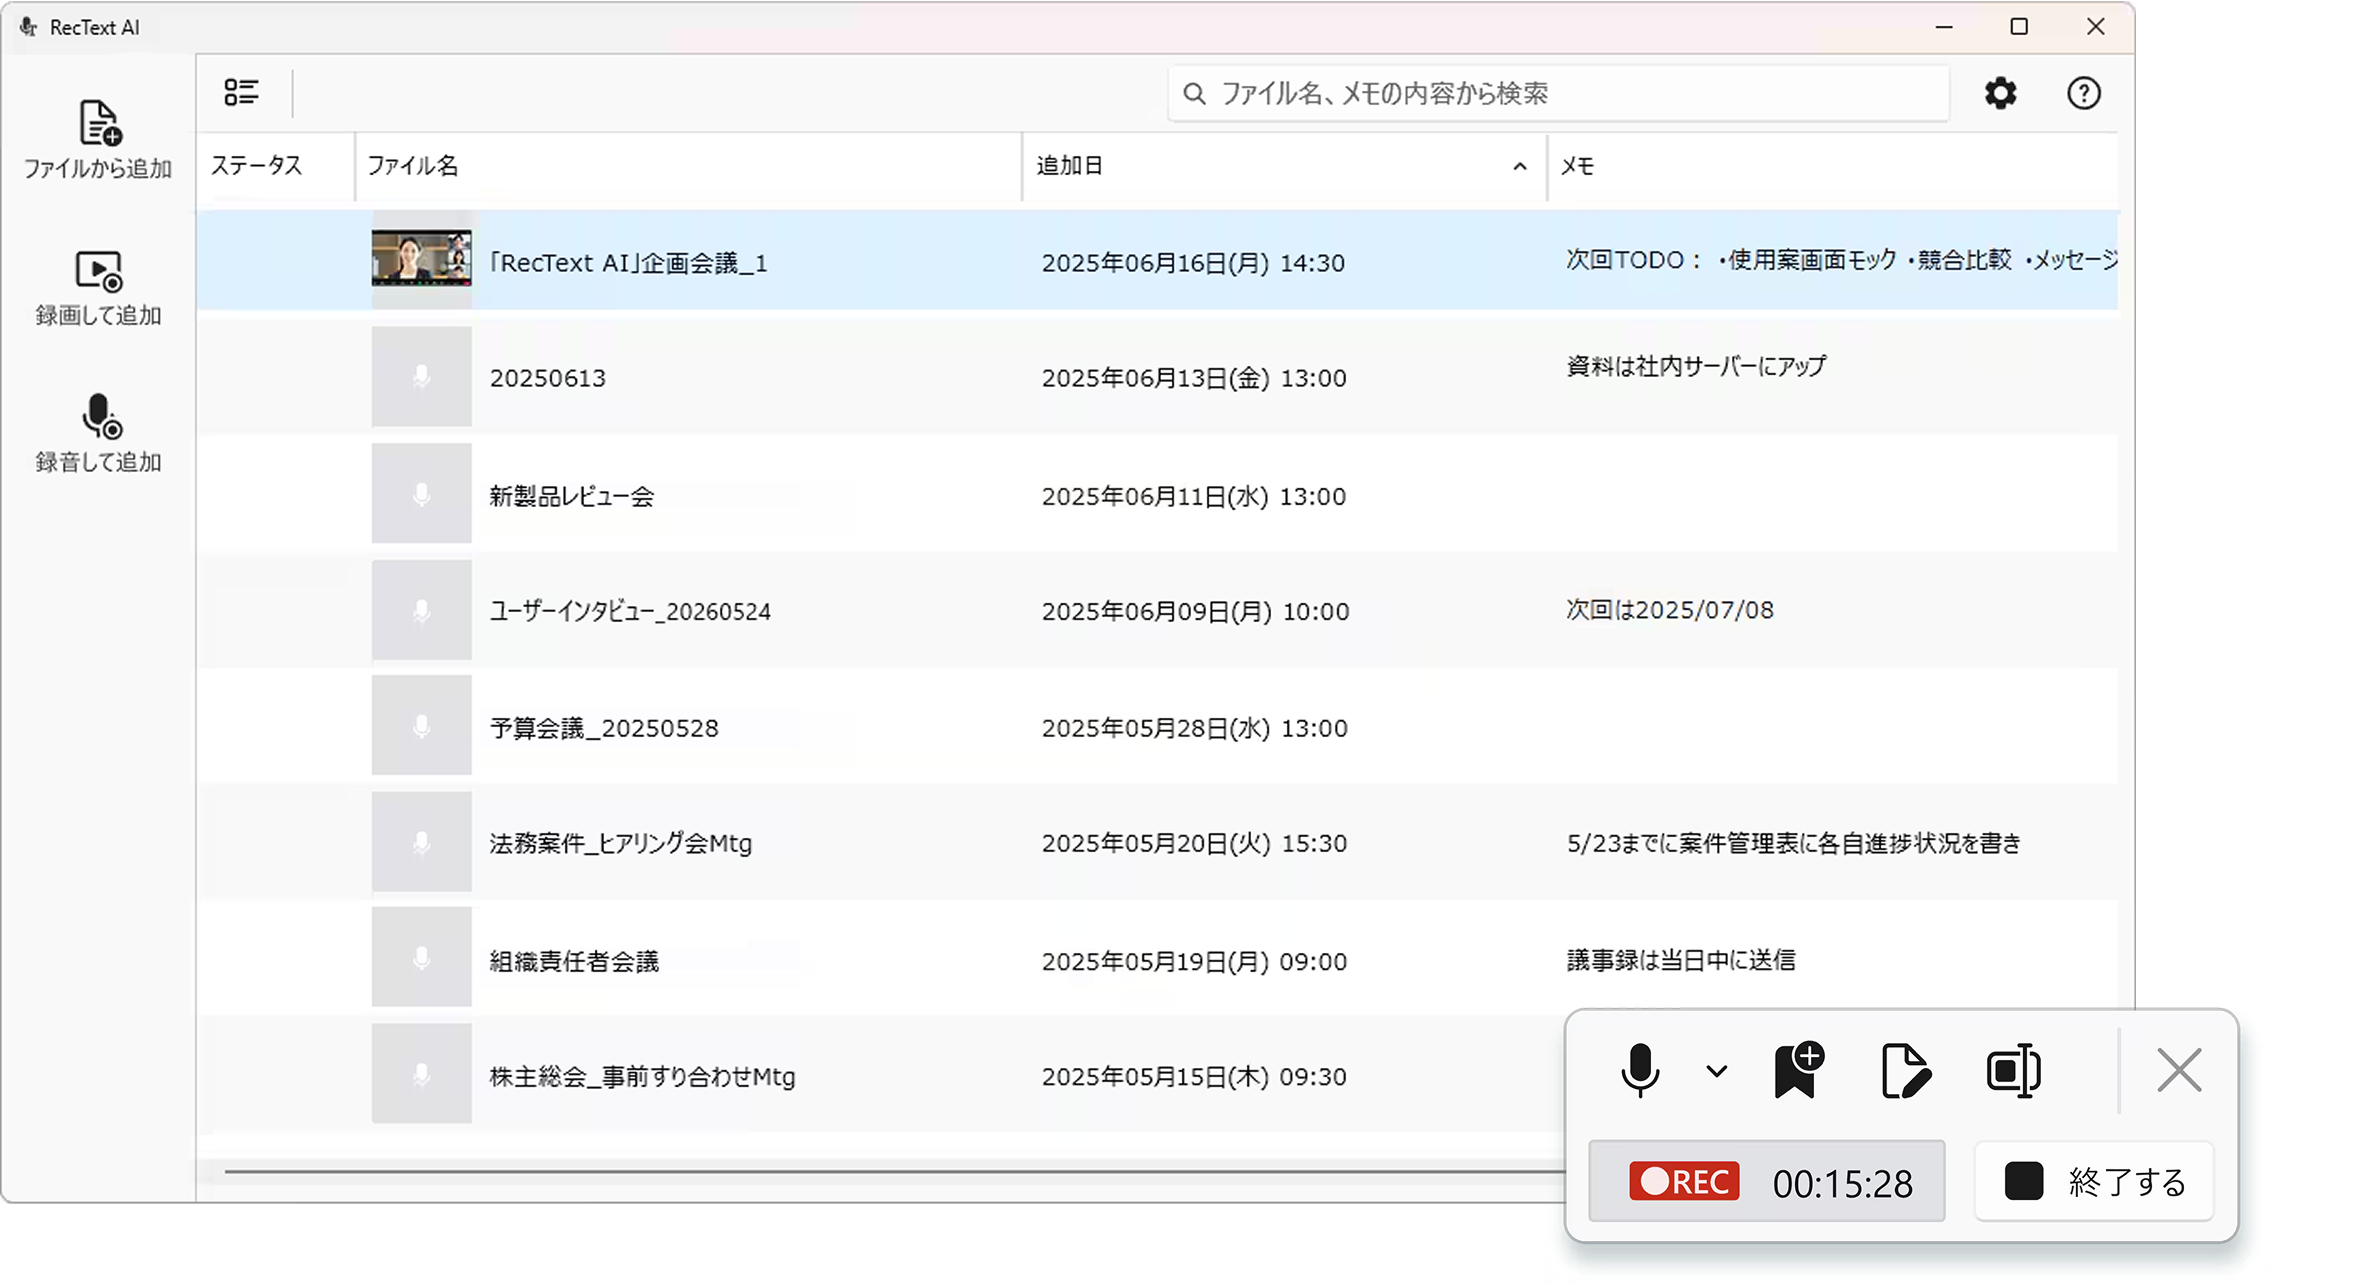
Task: Sort by the ファイル名 column header
Action: pos(413,166)
